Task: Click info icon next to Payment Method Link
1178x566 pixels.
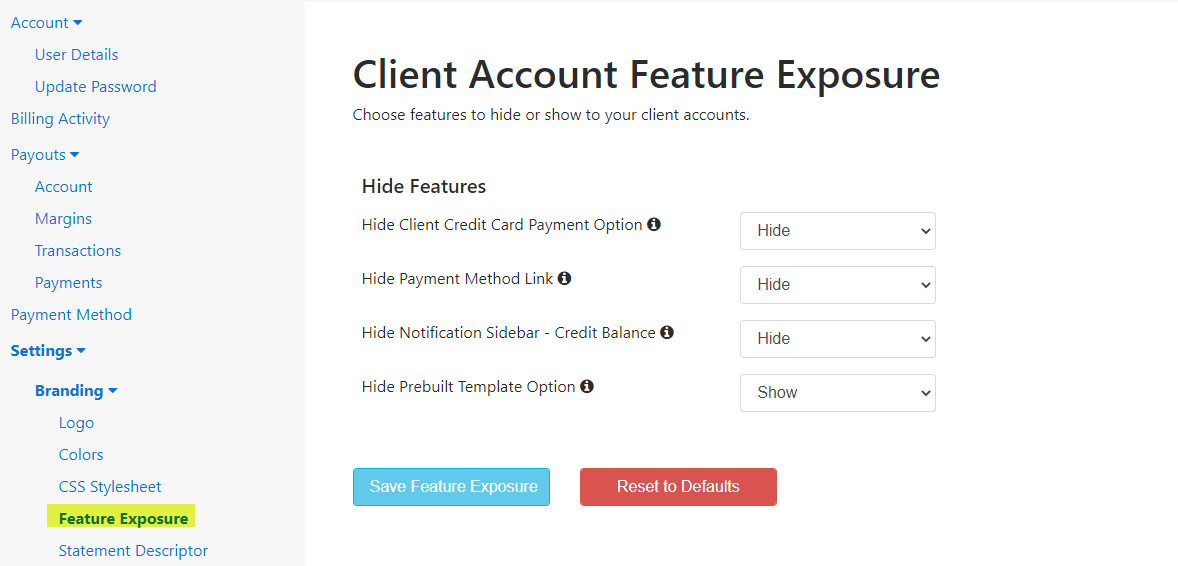Action: [x=564, y=278]
